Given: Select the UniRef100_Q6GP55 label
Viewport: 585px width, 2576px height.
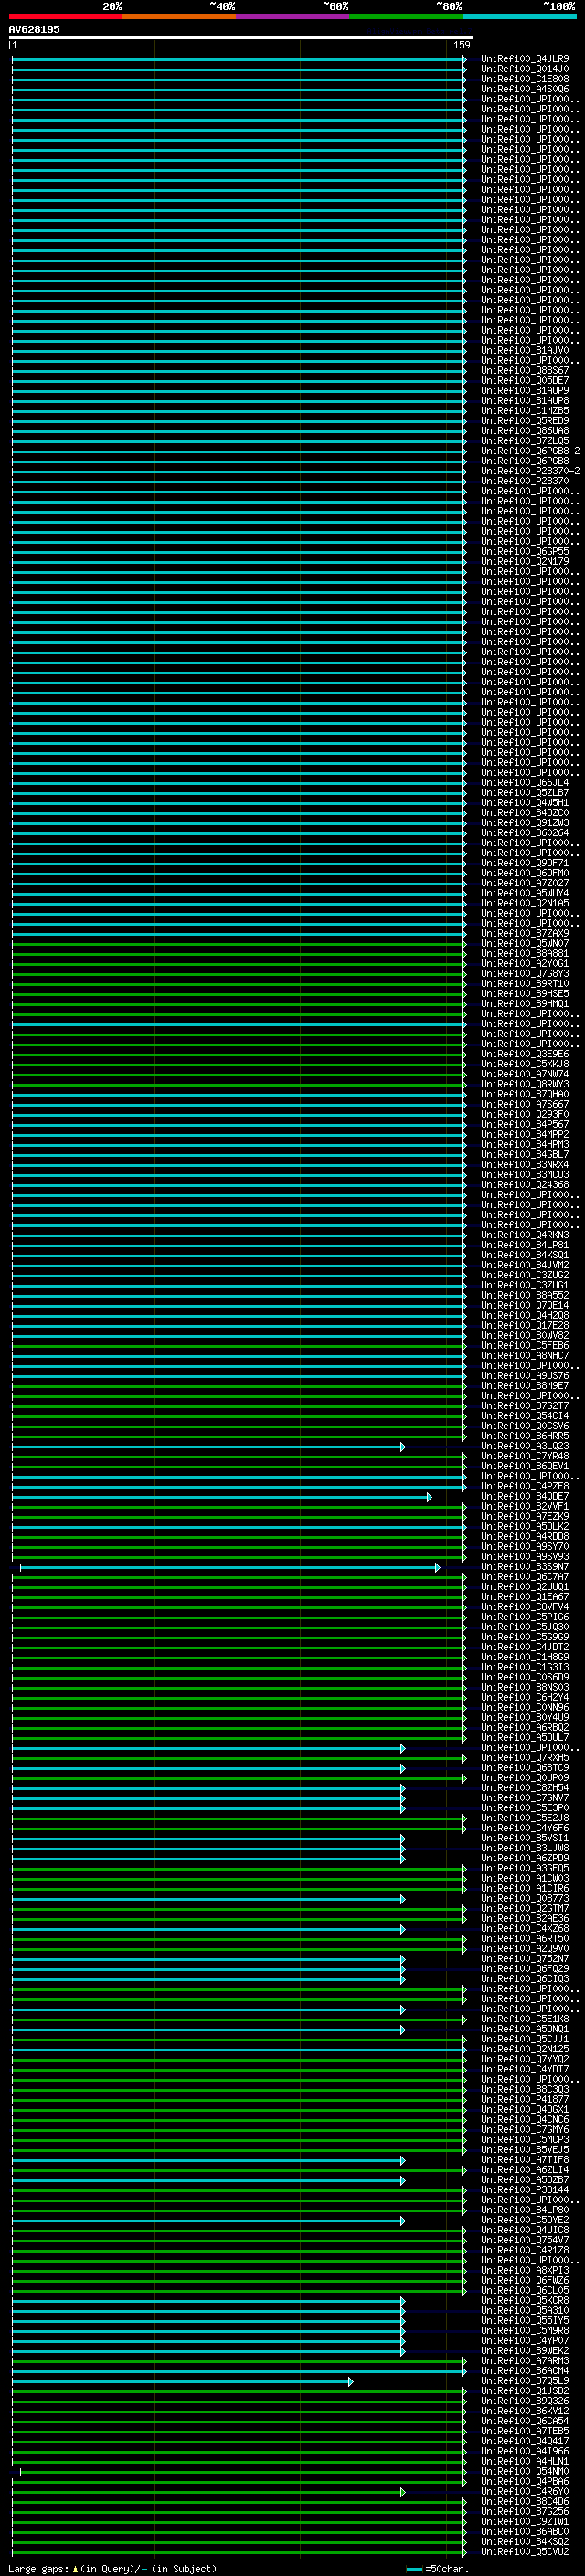Looking at the screenshot, I should point(524,552).
